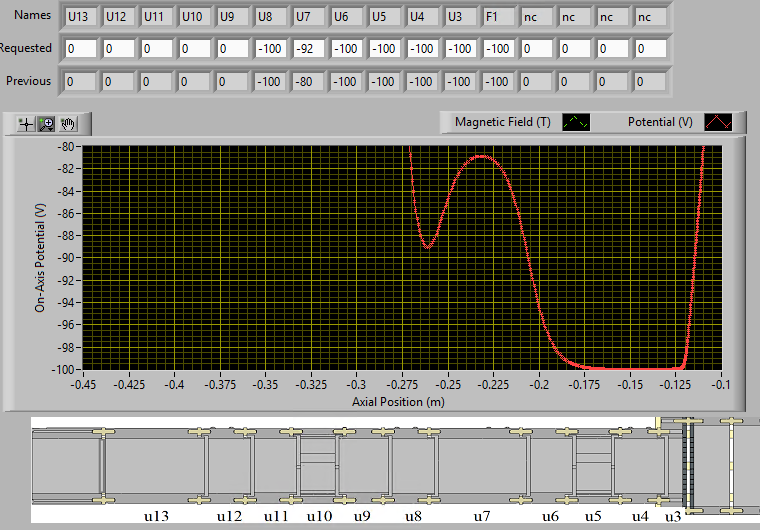Edit the Requested -92 value for U7
The image size is (760, 530).
click(309, 48)
